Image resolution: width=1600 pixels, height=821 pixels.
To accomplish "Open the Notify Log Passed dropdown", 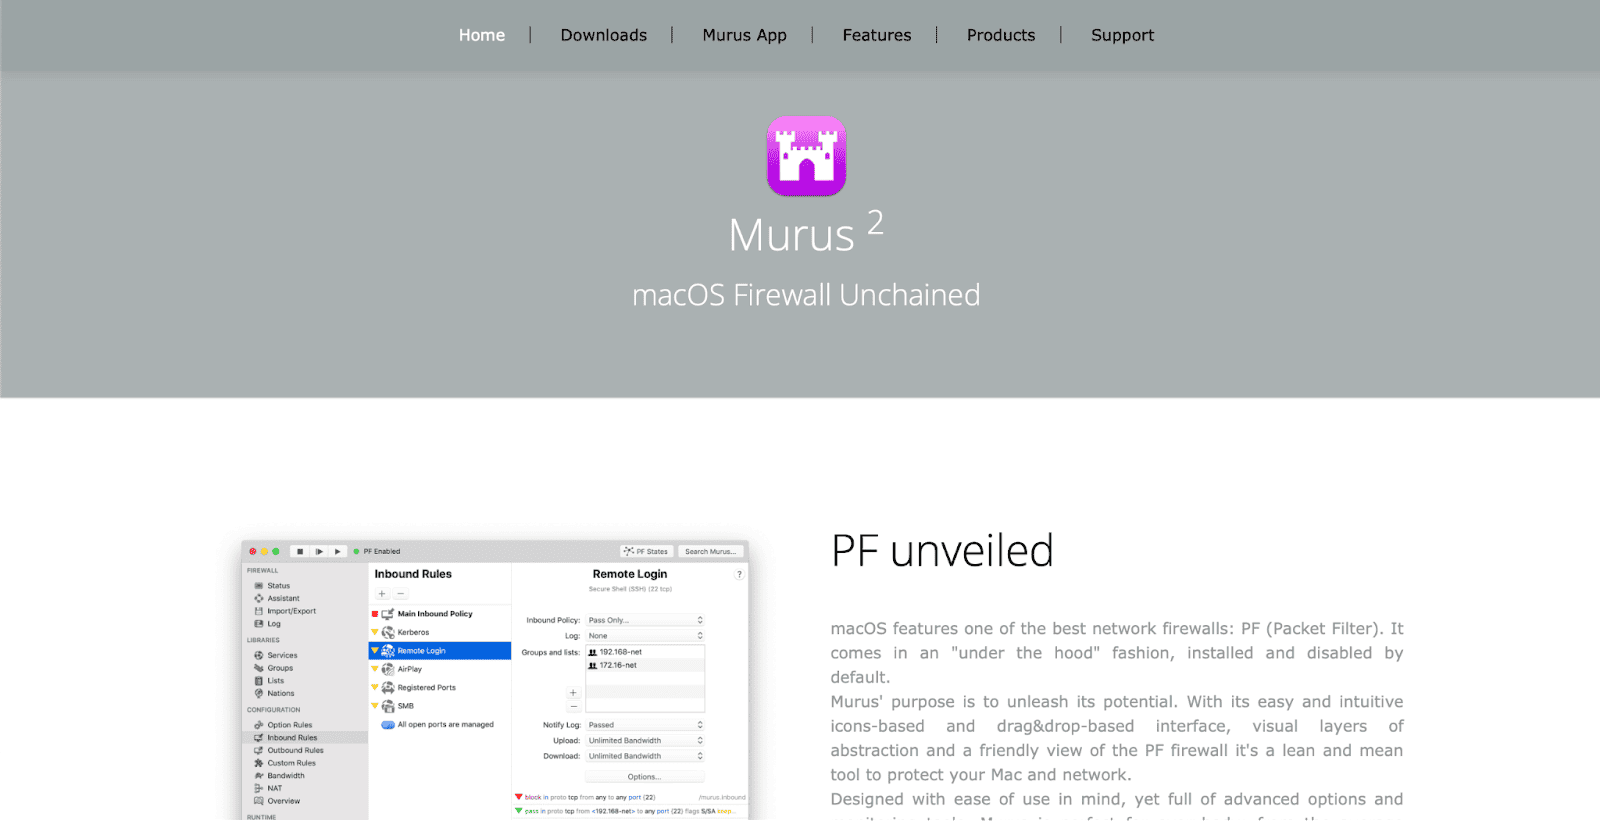I will pyautogui.click(x=645, y=725).
